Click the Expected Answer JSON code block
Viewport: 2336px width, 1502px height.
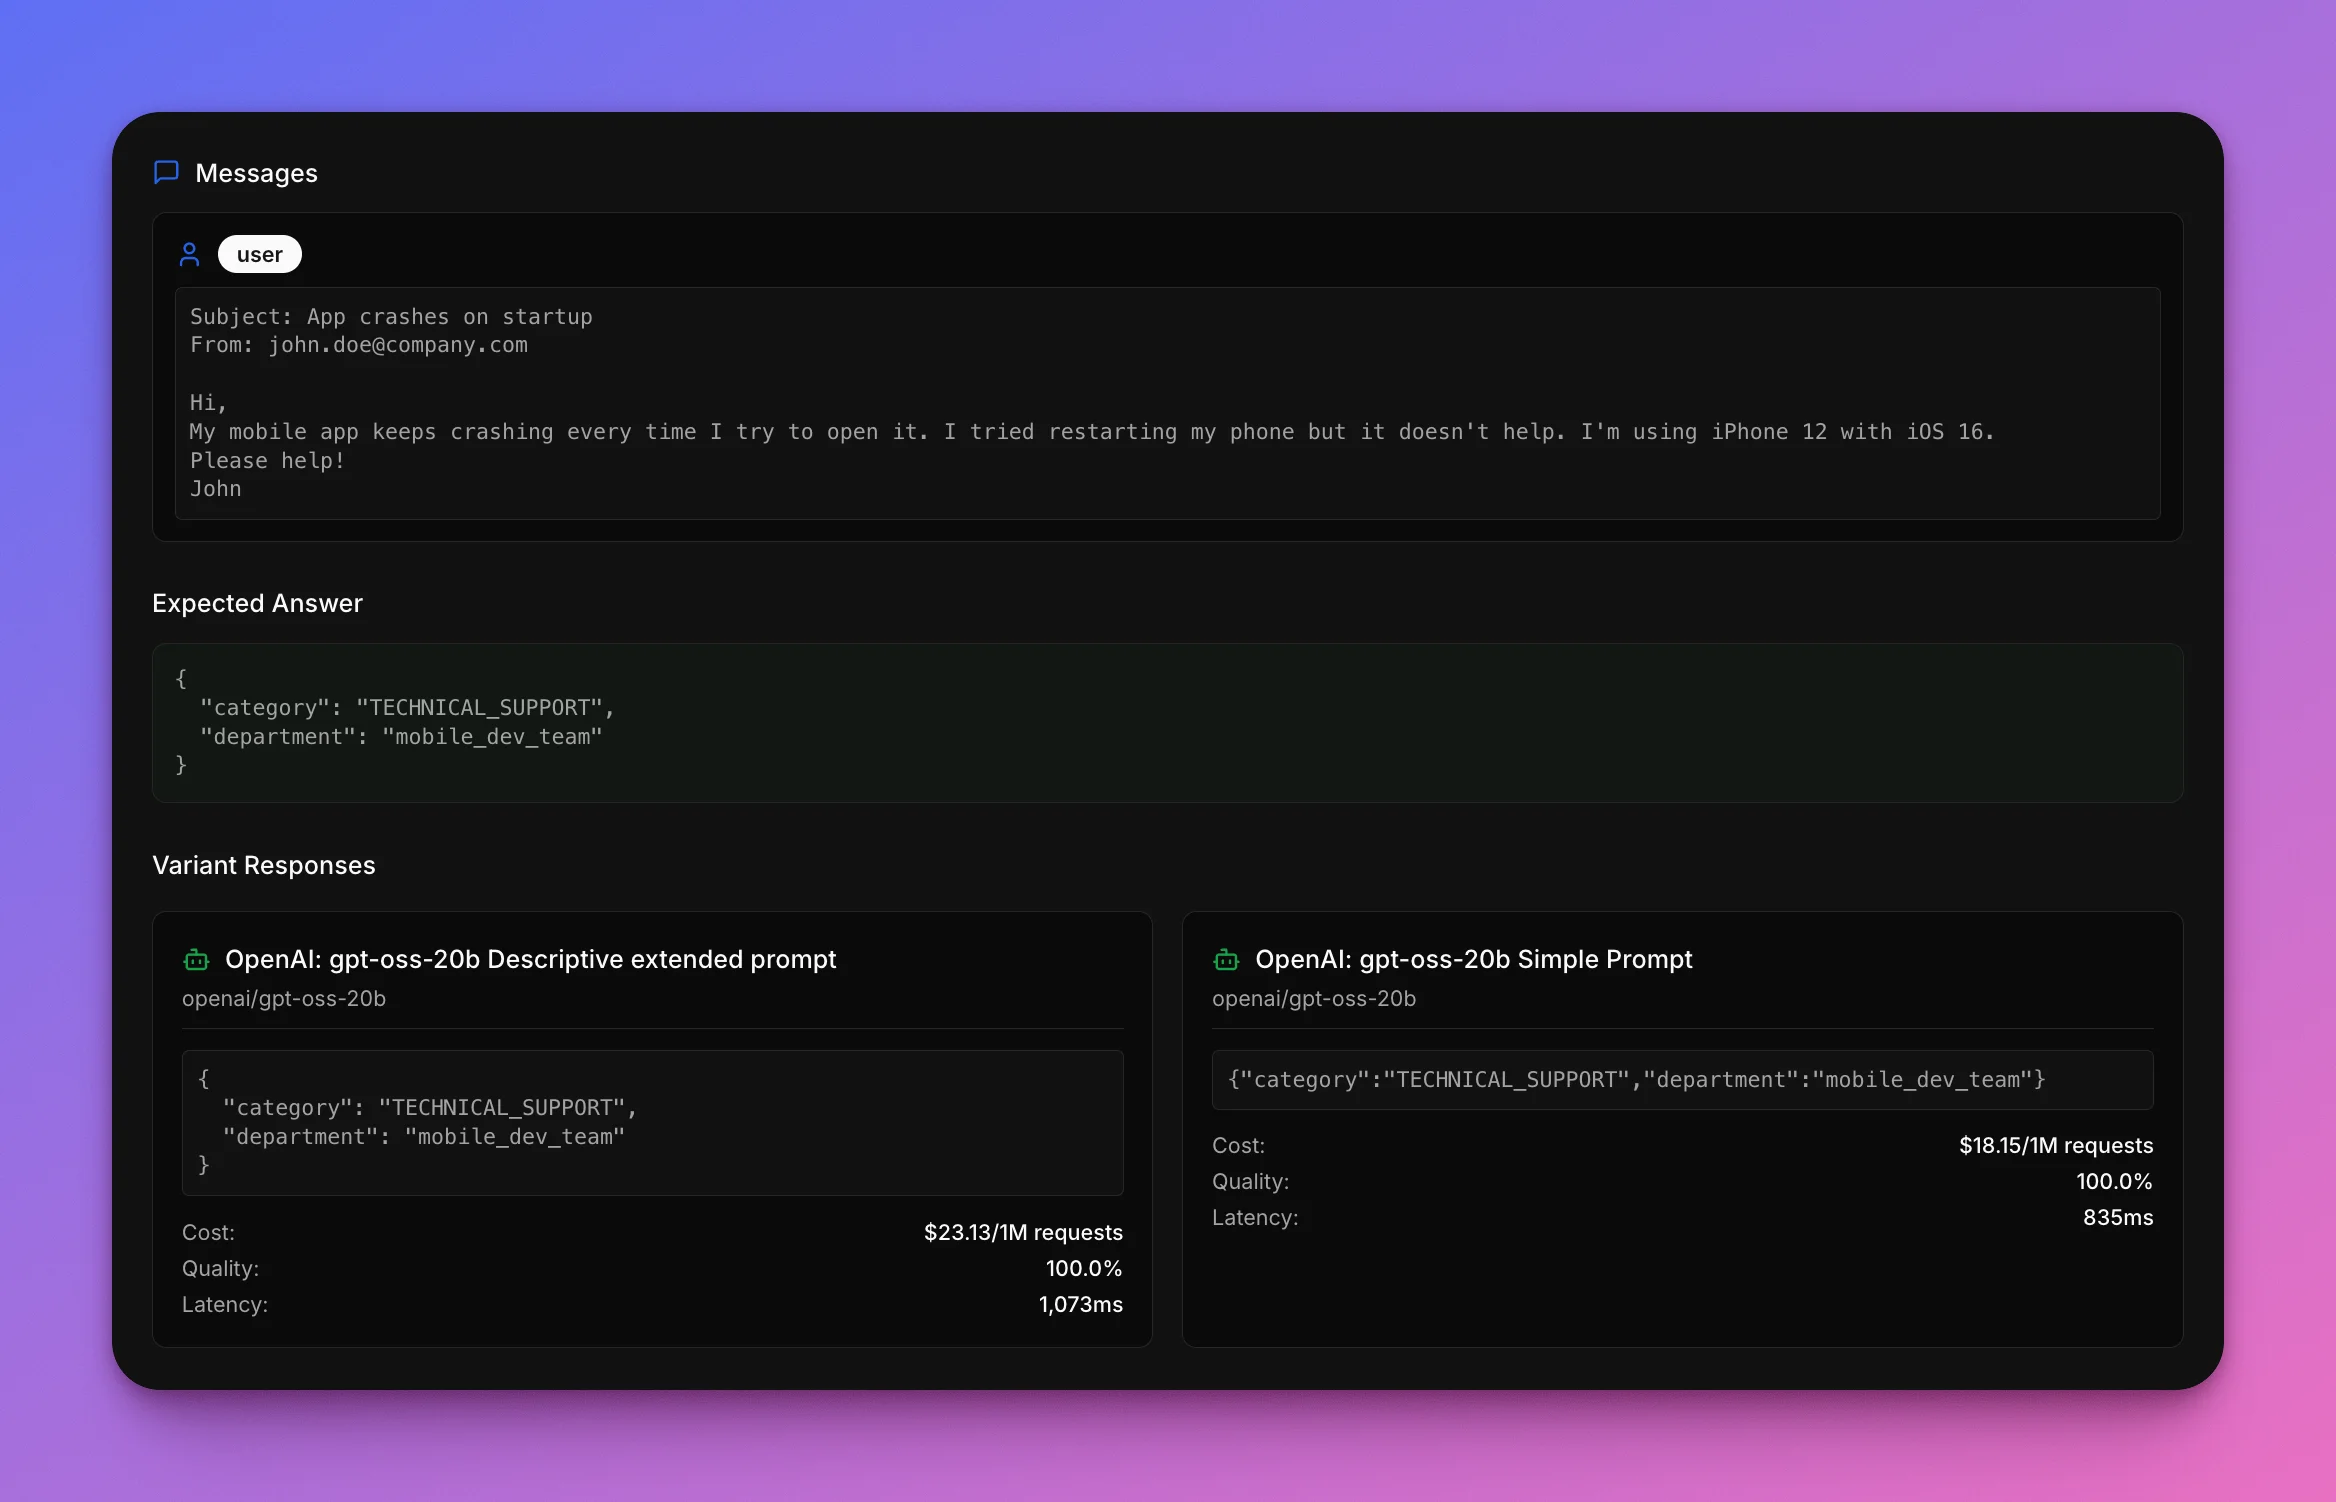tap(1166, 722)
